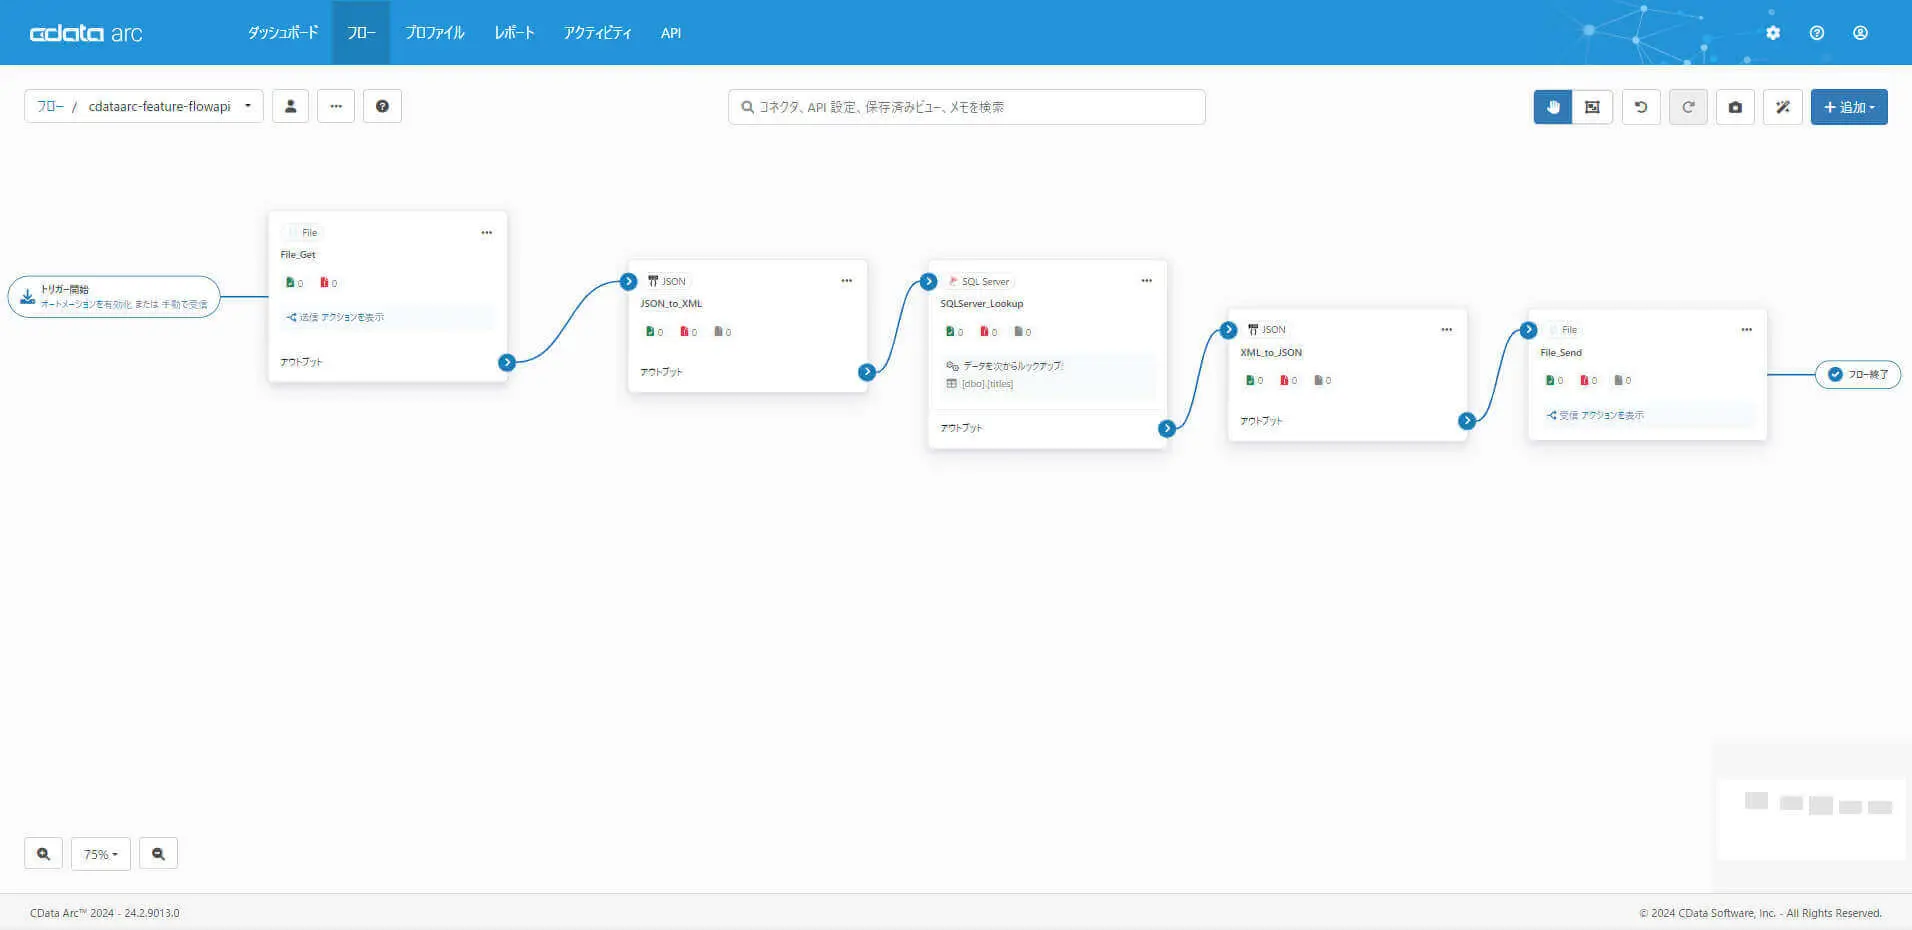
Task: Open the magic wand auto-arrange tool
Action: (1783, 107)
